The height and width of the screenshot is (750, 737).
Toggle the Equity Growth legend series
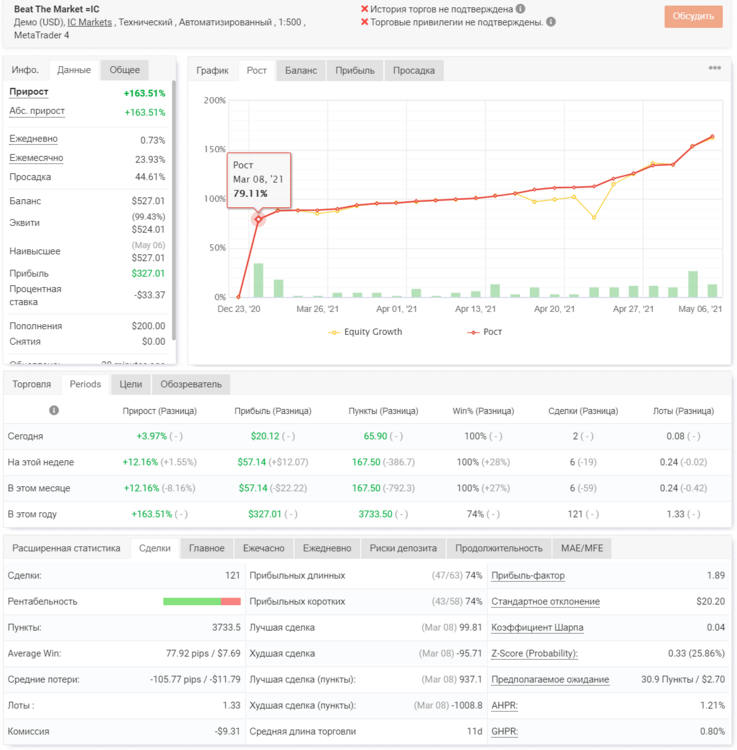[365, 332]
